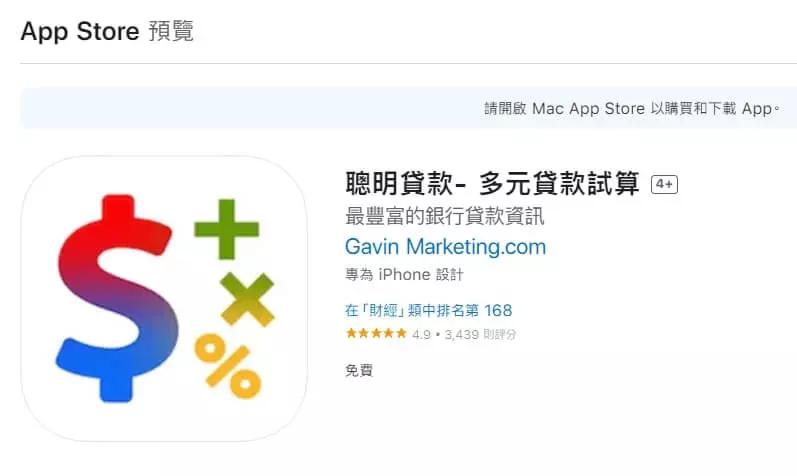The image size is (797, 476).
Task: Click the olive multiplication X in app icon
Action: coord(248,300)
